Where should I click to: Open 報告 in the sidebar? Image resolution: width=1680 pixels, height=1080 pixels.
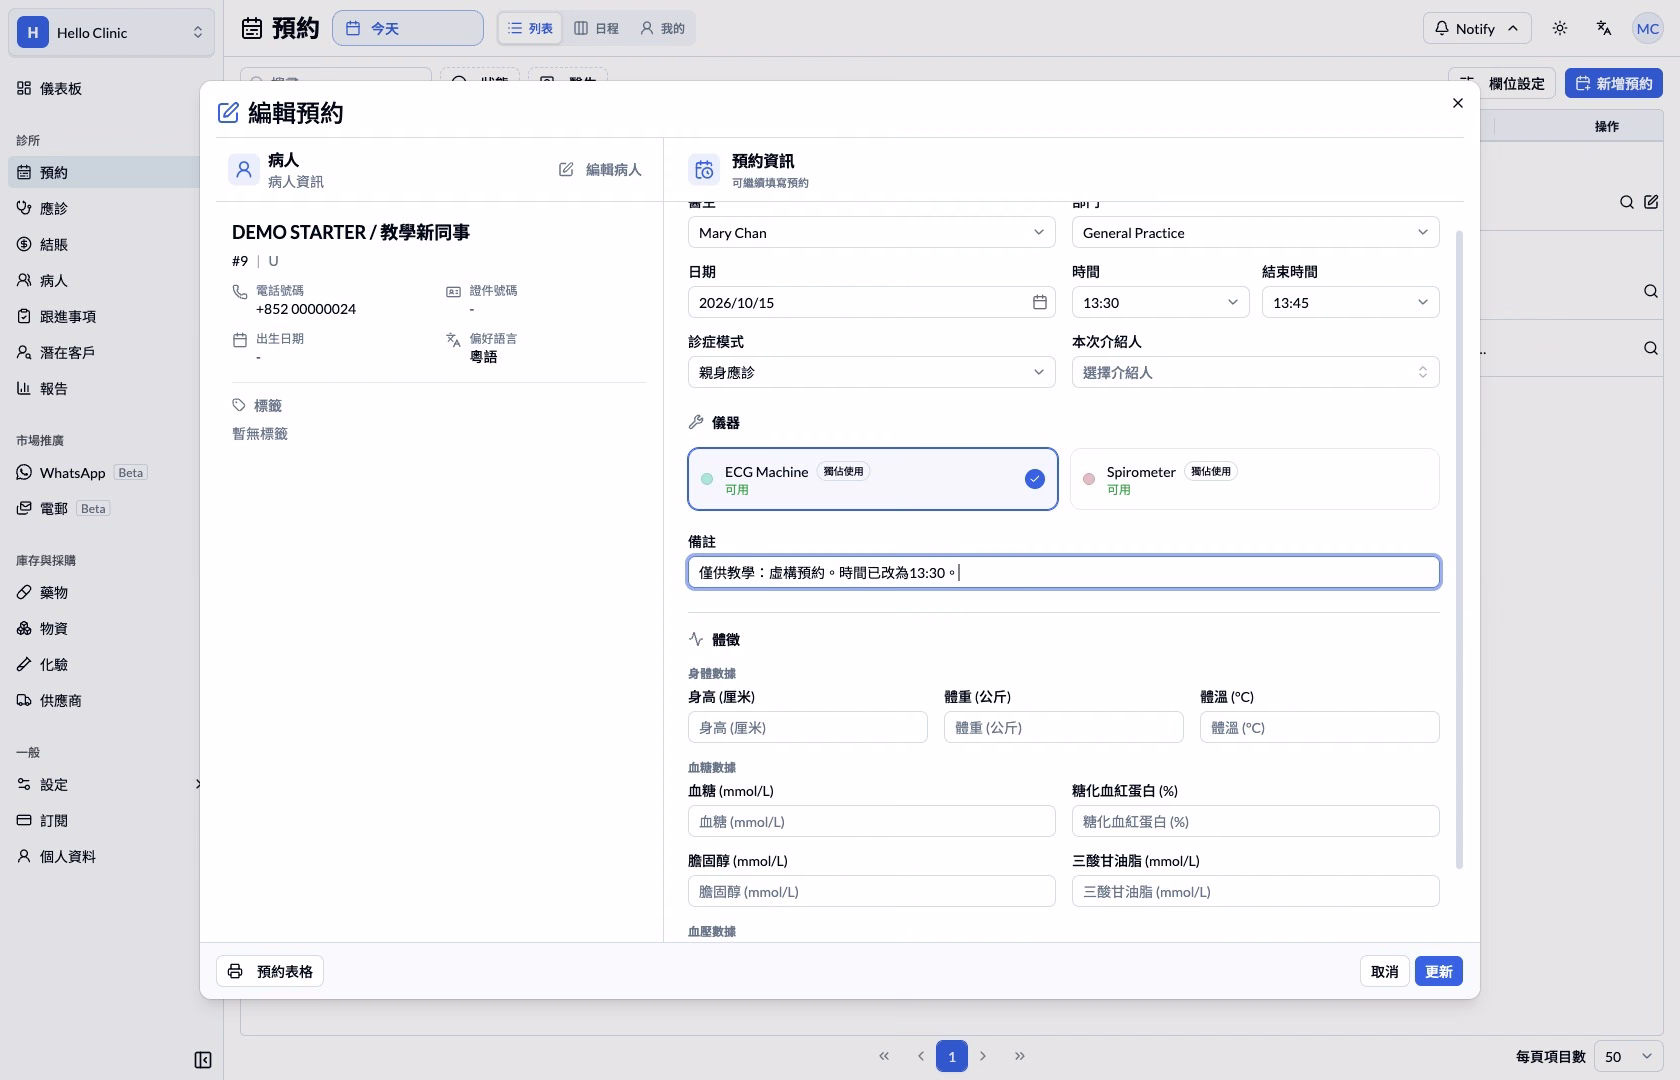[104, 388]
